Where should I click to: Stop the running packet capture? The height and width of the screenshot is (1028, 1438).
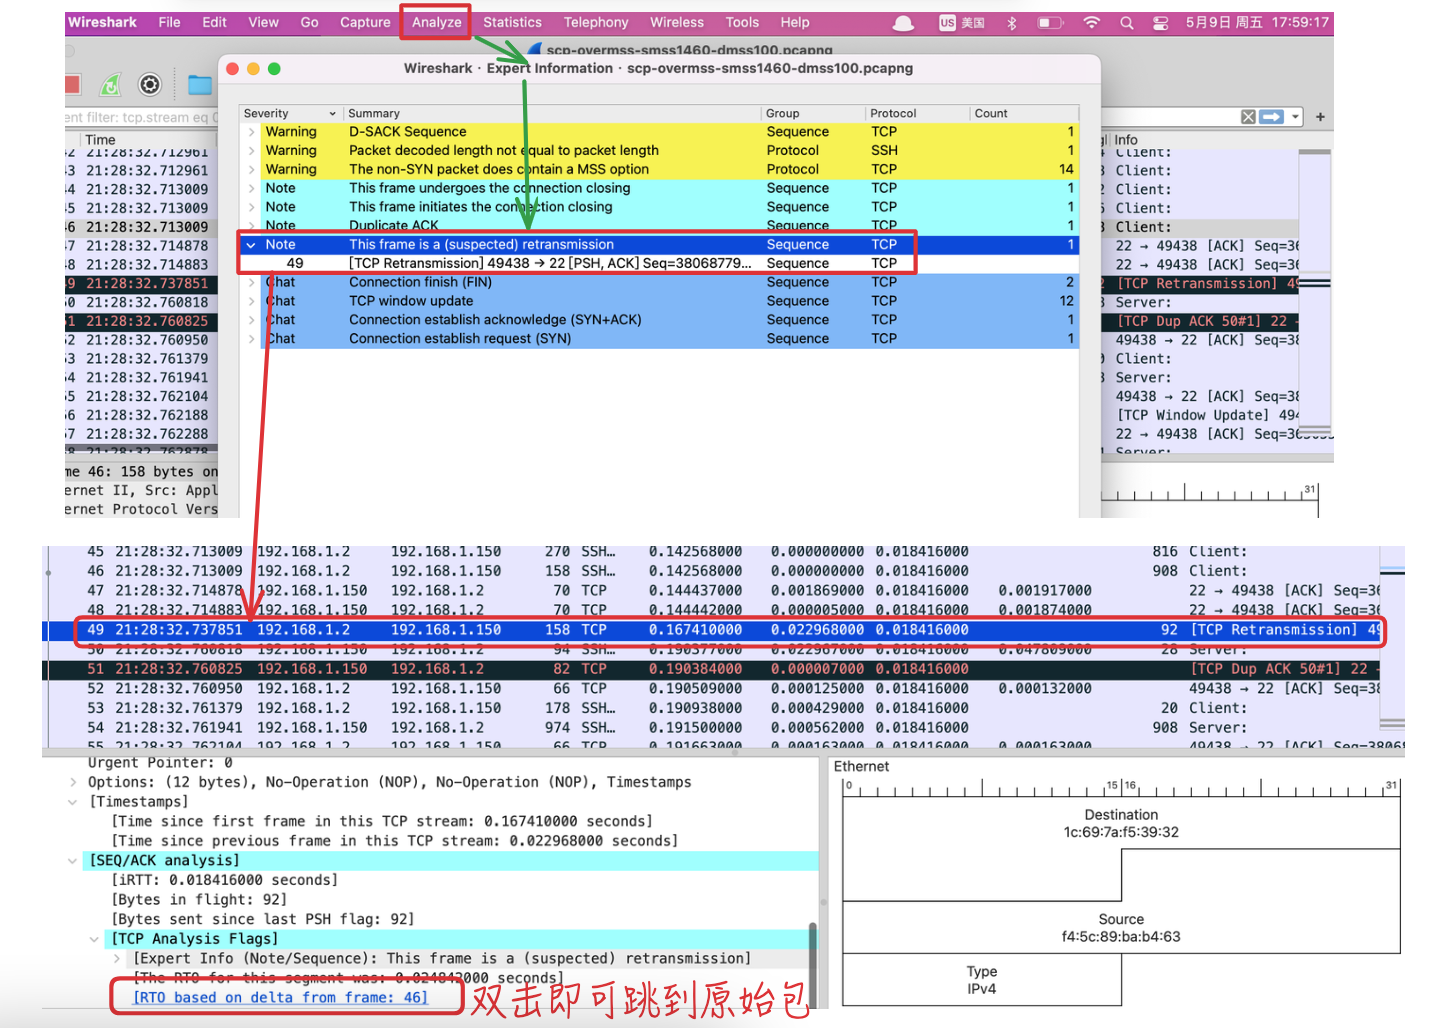pos(71,85)
